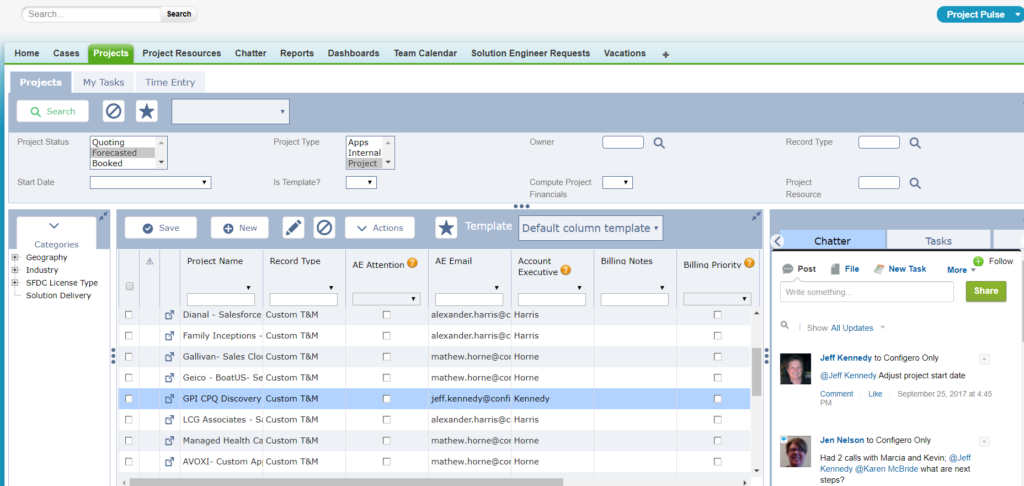This screenshot has height=486, width=1024.
Task: Tick the select-all checkbox in grid header
Action: pos(128,287)
